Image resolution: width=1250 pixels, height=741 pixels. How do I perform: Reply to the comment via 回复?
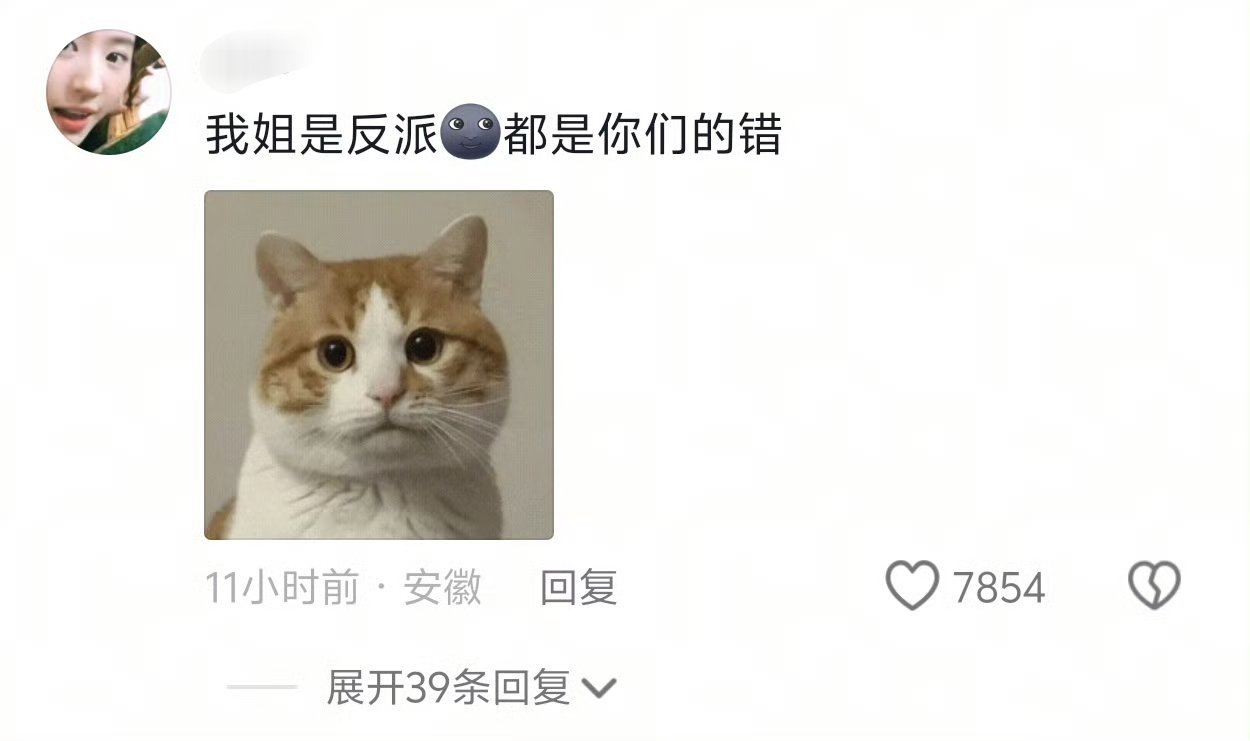point(578,587)
